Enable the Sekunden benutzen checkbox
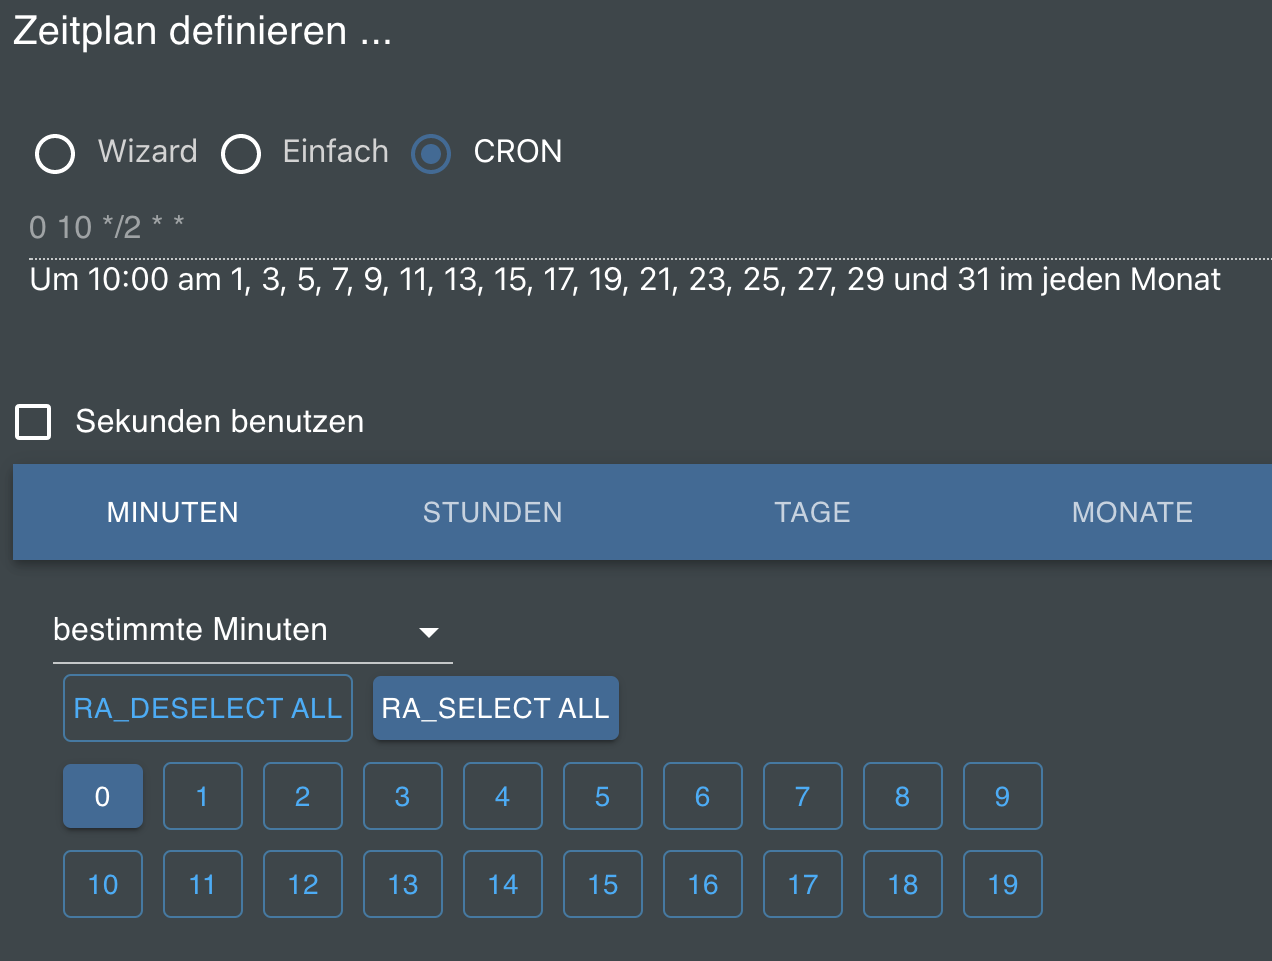 pos(34,422)
